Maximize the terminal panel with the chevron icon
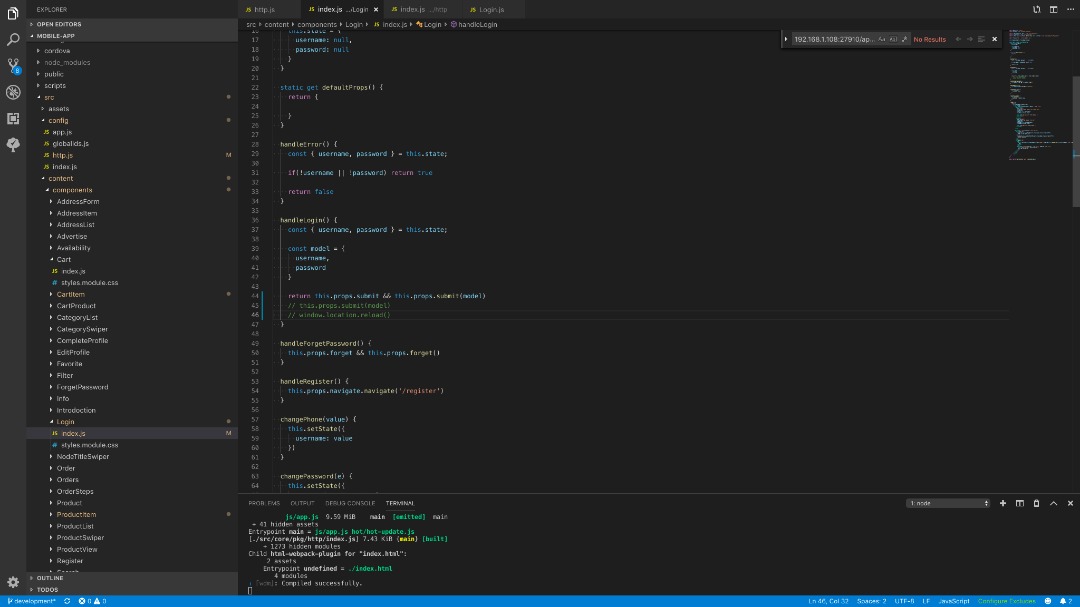Image resolution: width=1080 pixels, height=607 pixels. [x=1053, y=503]
